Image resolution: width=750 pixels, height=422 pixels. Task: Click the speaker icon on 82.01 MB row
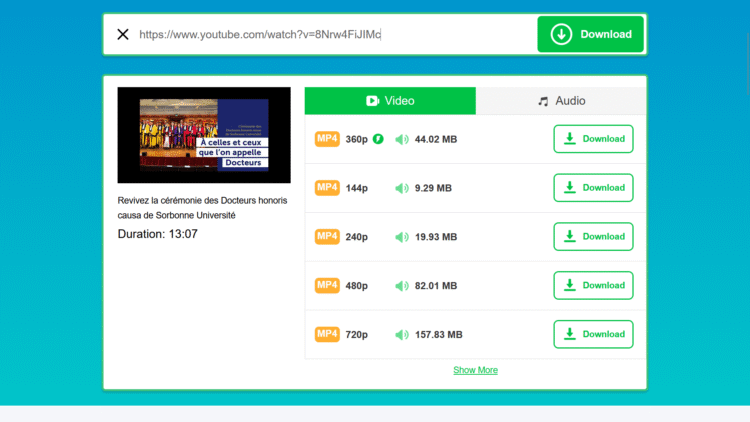(x=402, y=286)
